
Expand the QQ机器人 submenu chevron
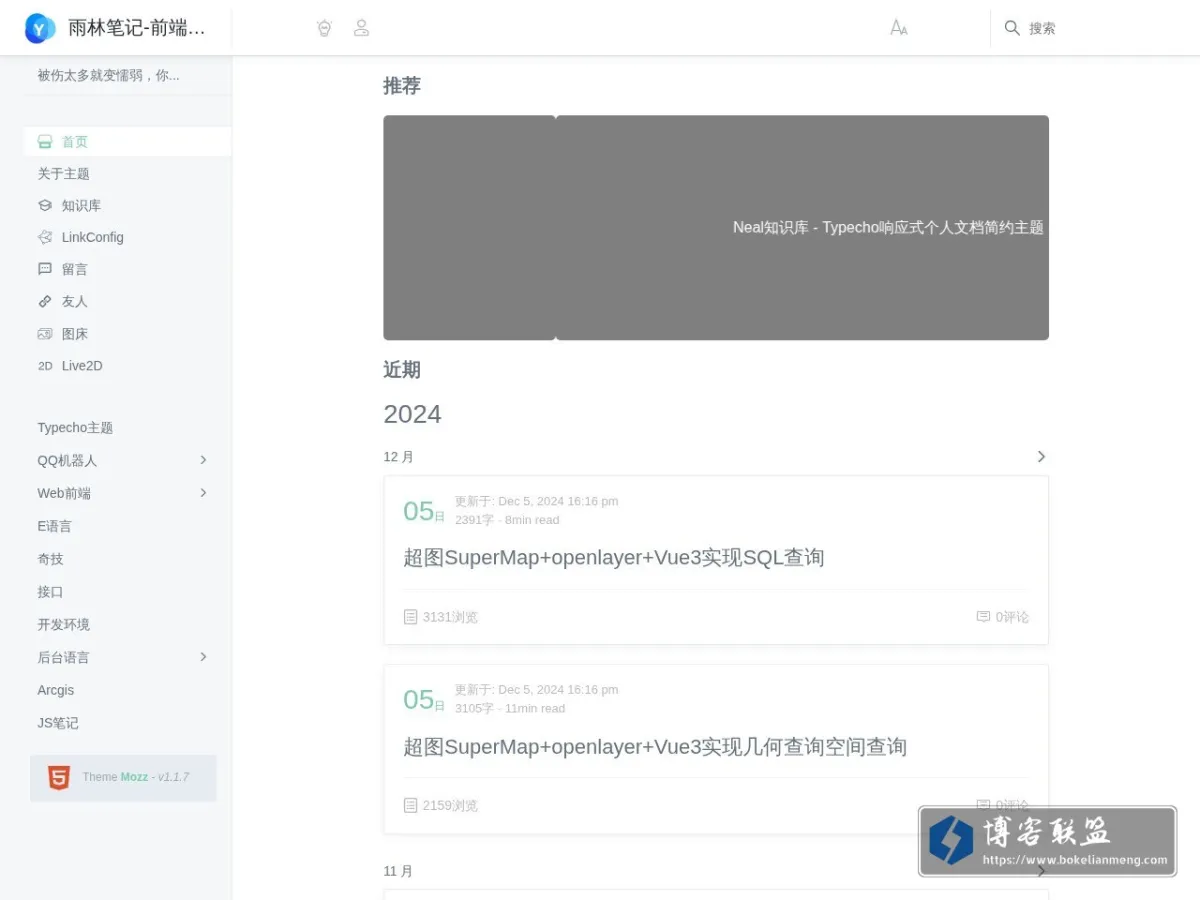point(203,460)
